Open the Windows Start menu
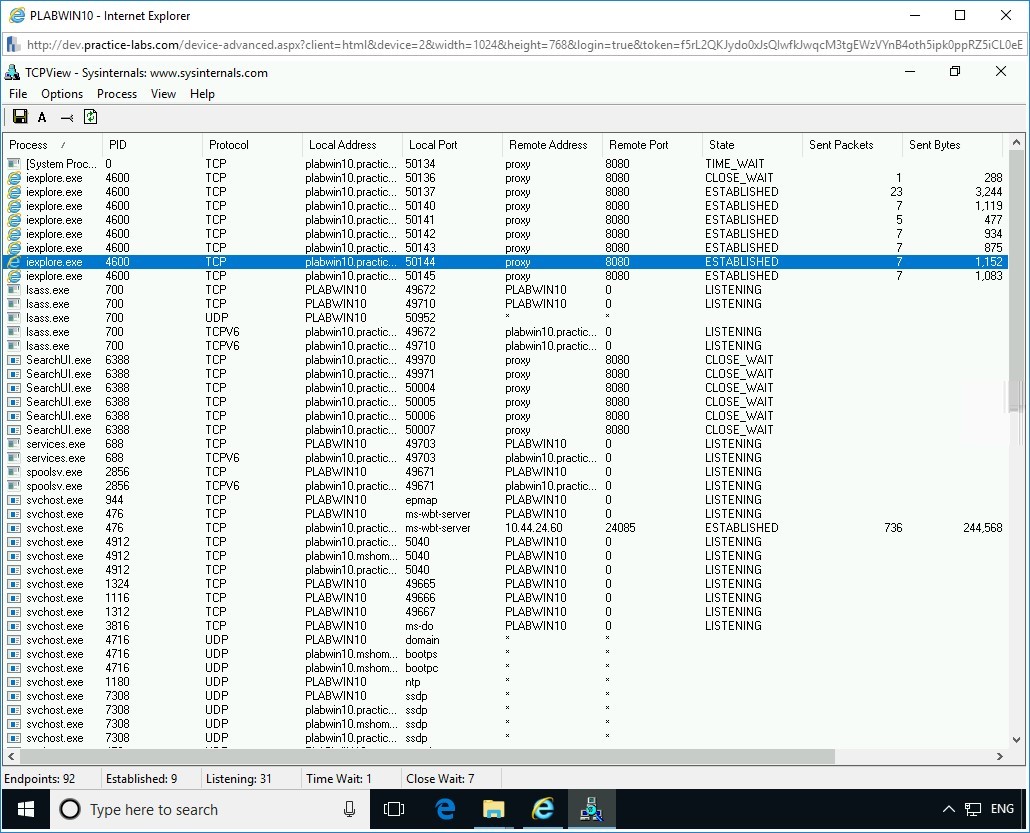The image size is (1030, 833). [23, 809]
